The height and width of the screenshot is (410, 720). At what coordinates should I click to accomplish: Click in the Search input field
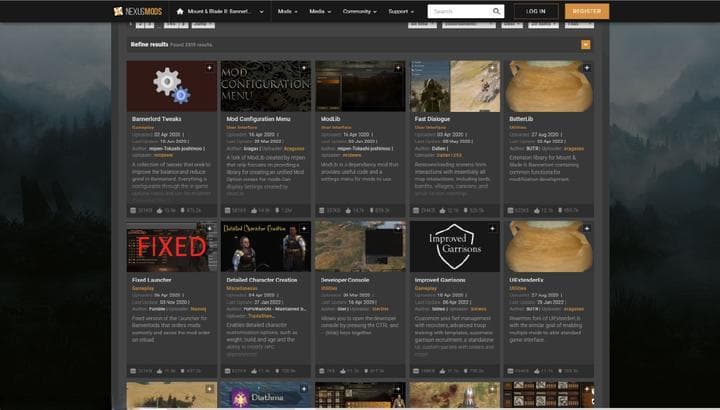(x=460, y=11)
